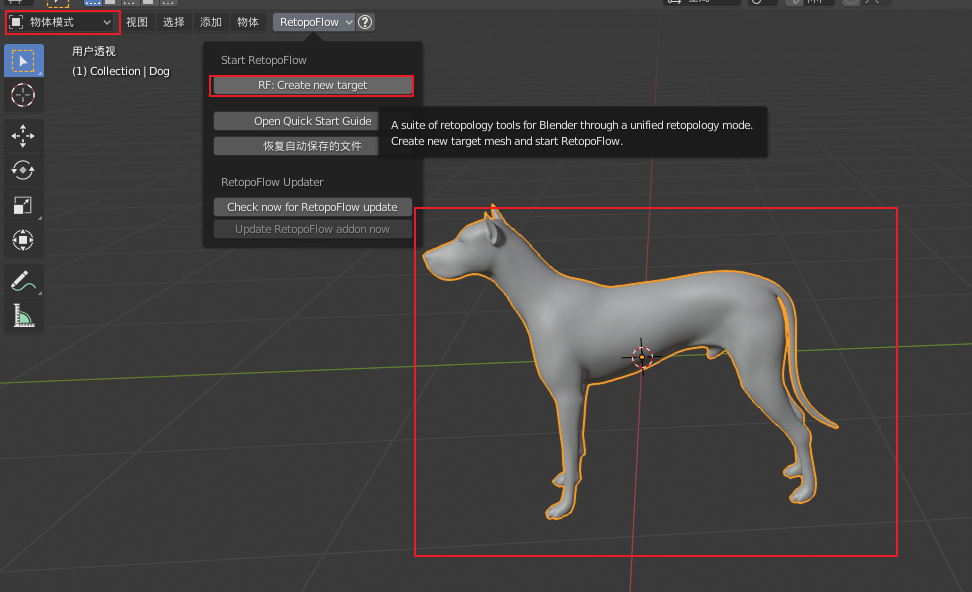
Task: Open the 选择 menu
Action: [x=174, y=22]
